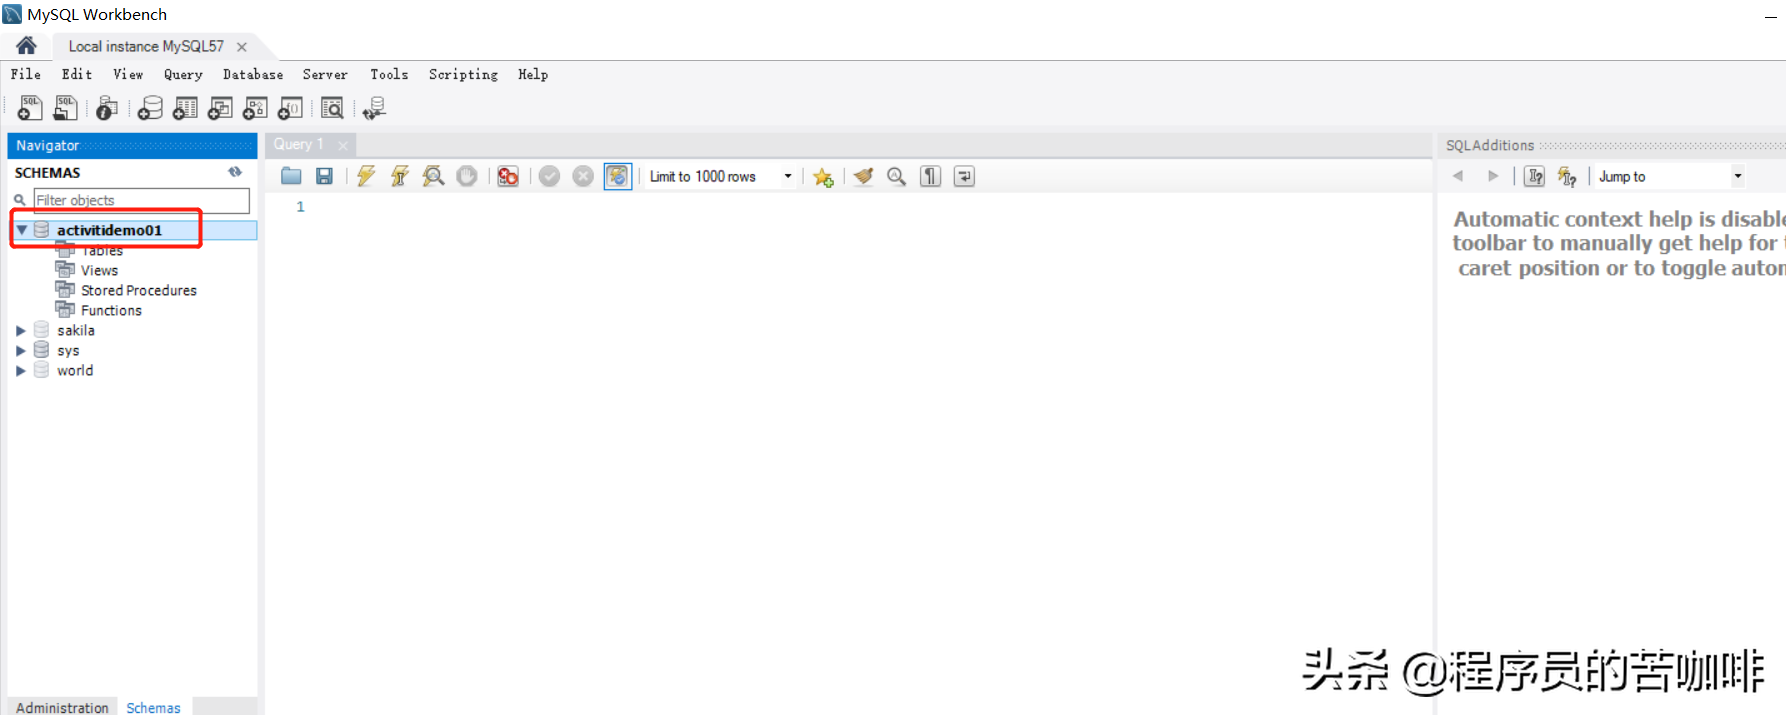
Task: Close the Local instance MySQL57 tab
Action: [x=241, y=47]
